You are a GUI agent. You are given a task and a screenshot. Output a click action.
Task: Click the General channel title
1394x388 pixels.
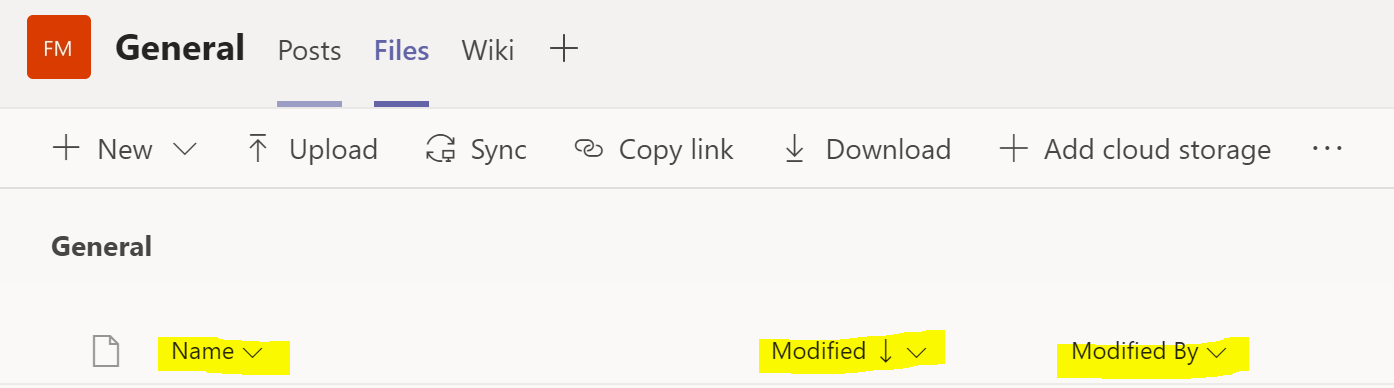point(180,48)
